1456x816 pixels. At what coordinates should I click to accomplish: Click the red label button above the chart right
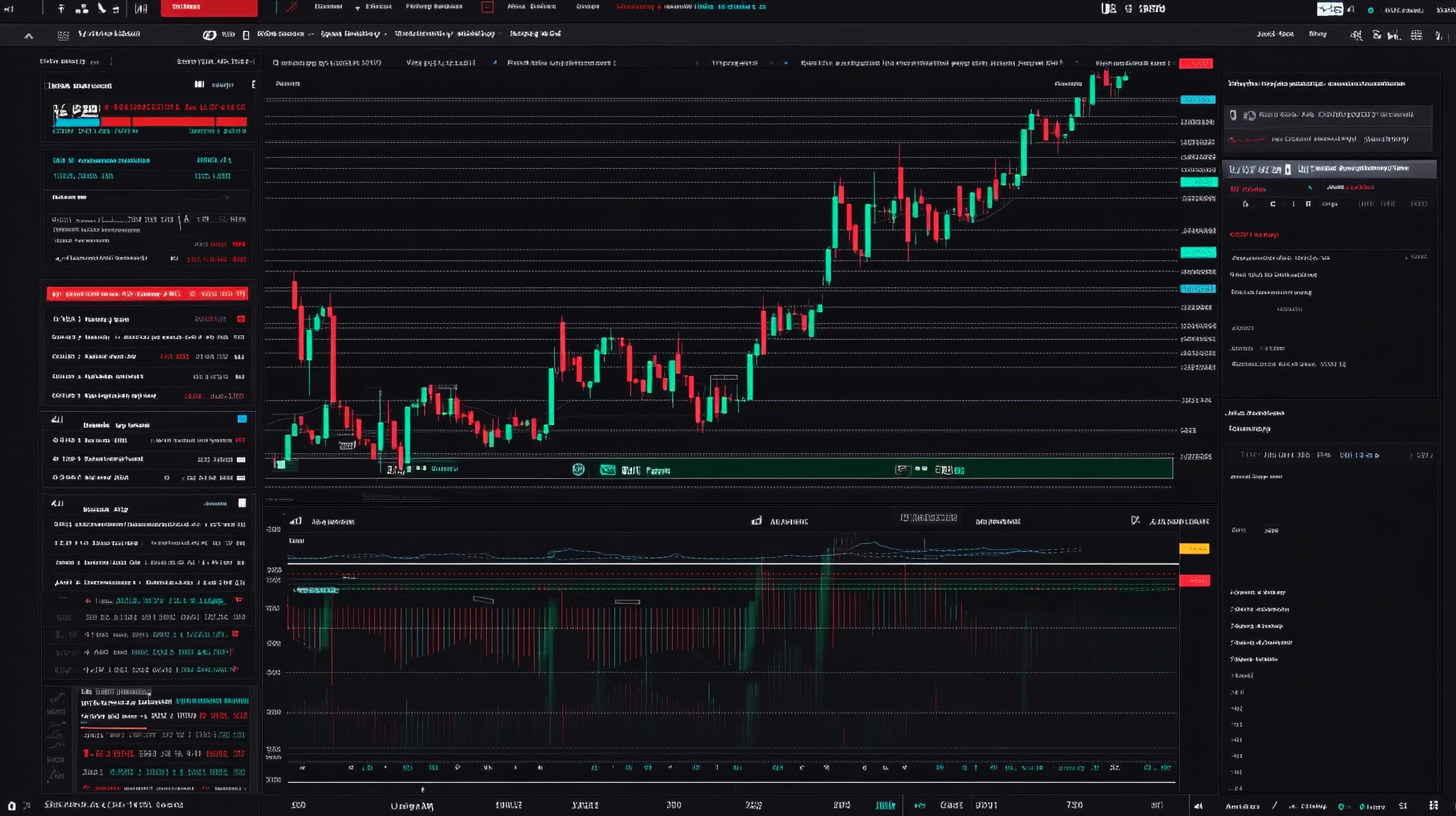click(1195, 64)
